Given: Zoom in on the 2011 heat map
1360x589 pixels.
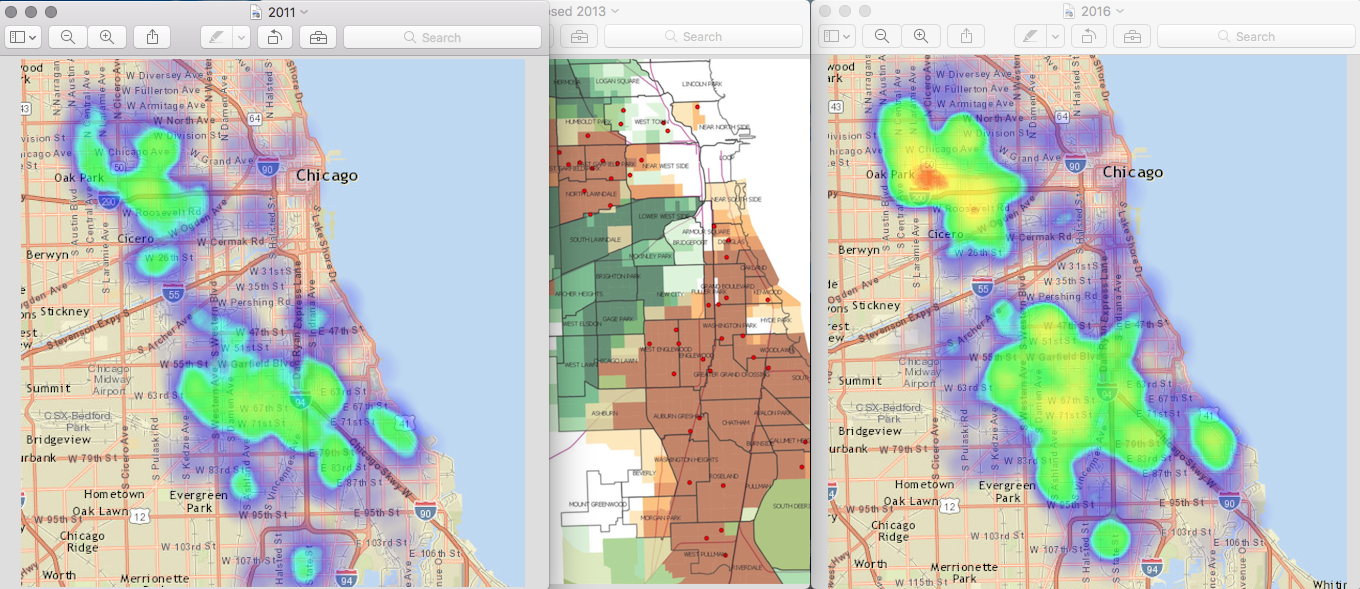Looking at the screenshot, I should tap(106, 37).
